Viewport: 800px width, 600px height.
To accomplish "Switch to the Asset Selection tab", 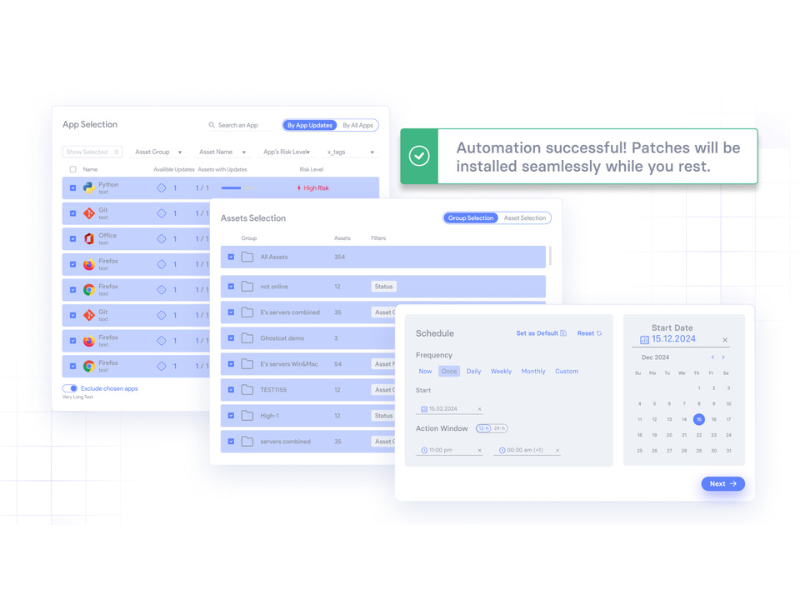I will point(524,218).
